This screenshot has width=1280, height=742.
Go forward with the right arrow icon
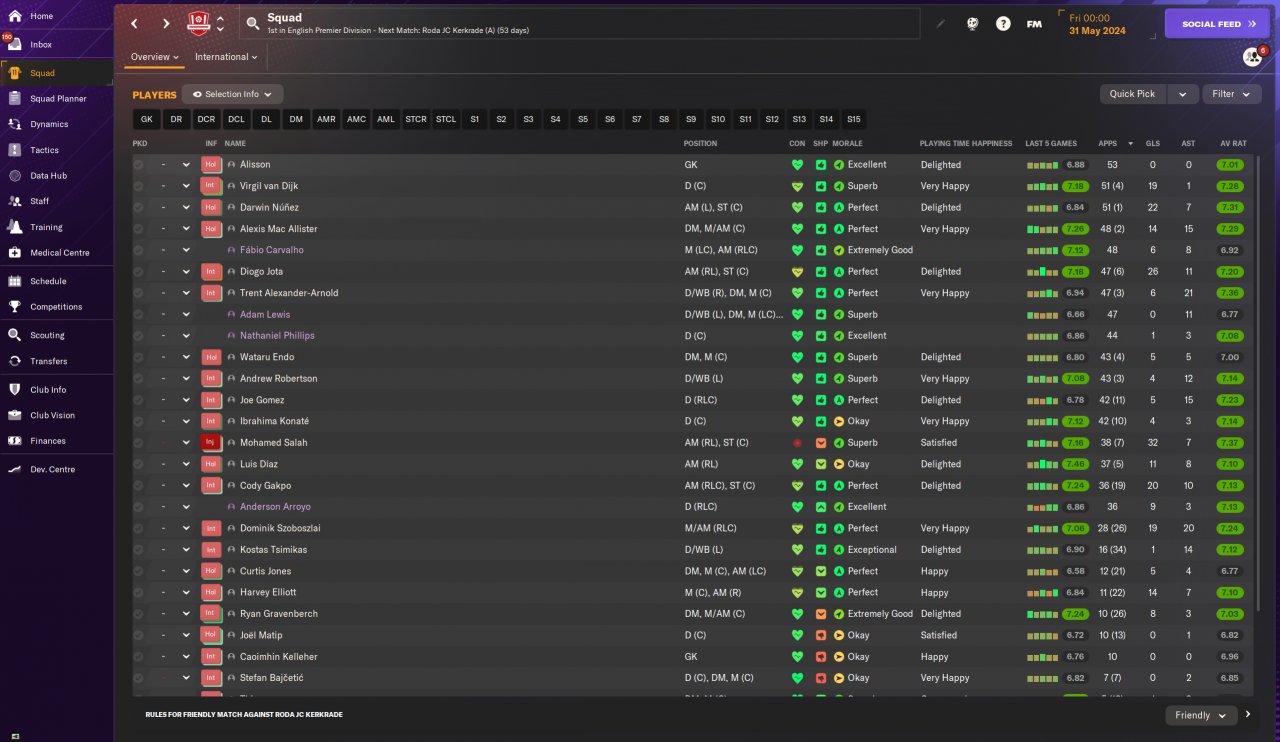[166, 23]
